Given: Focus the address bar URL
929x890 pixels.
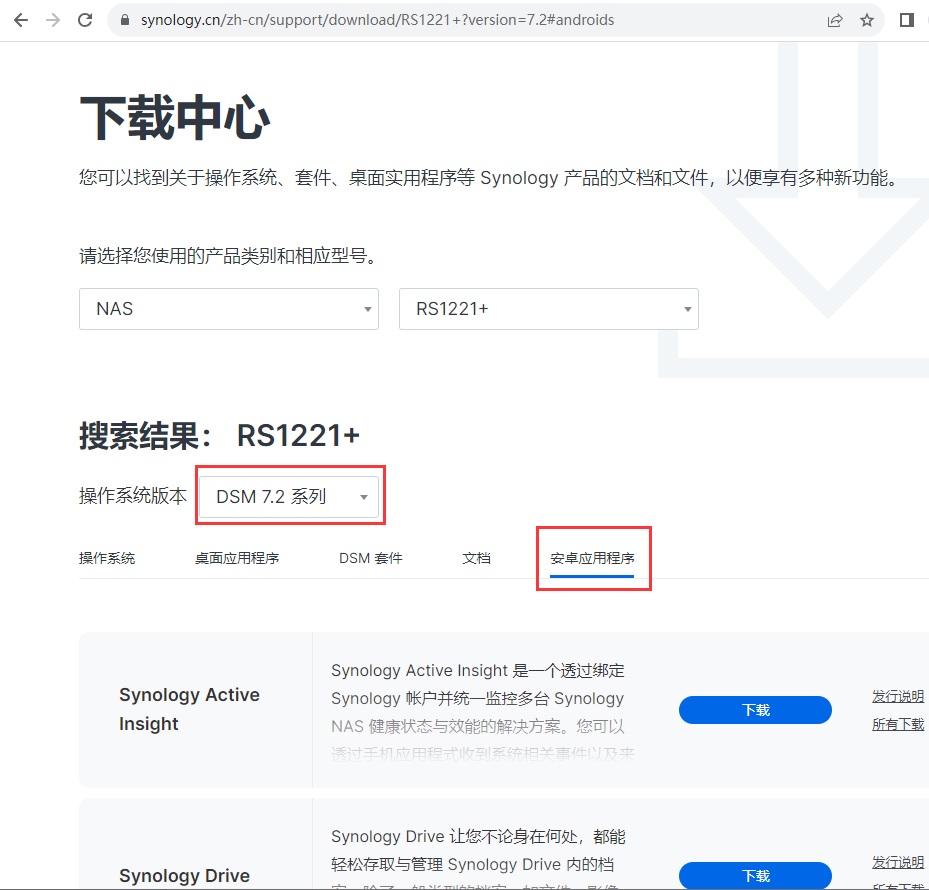Looking at the screenshot, I should [x=377, y=20].
